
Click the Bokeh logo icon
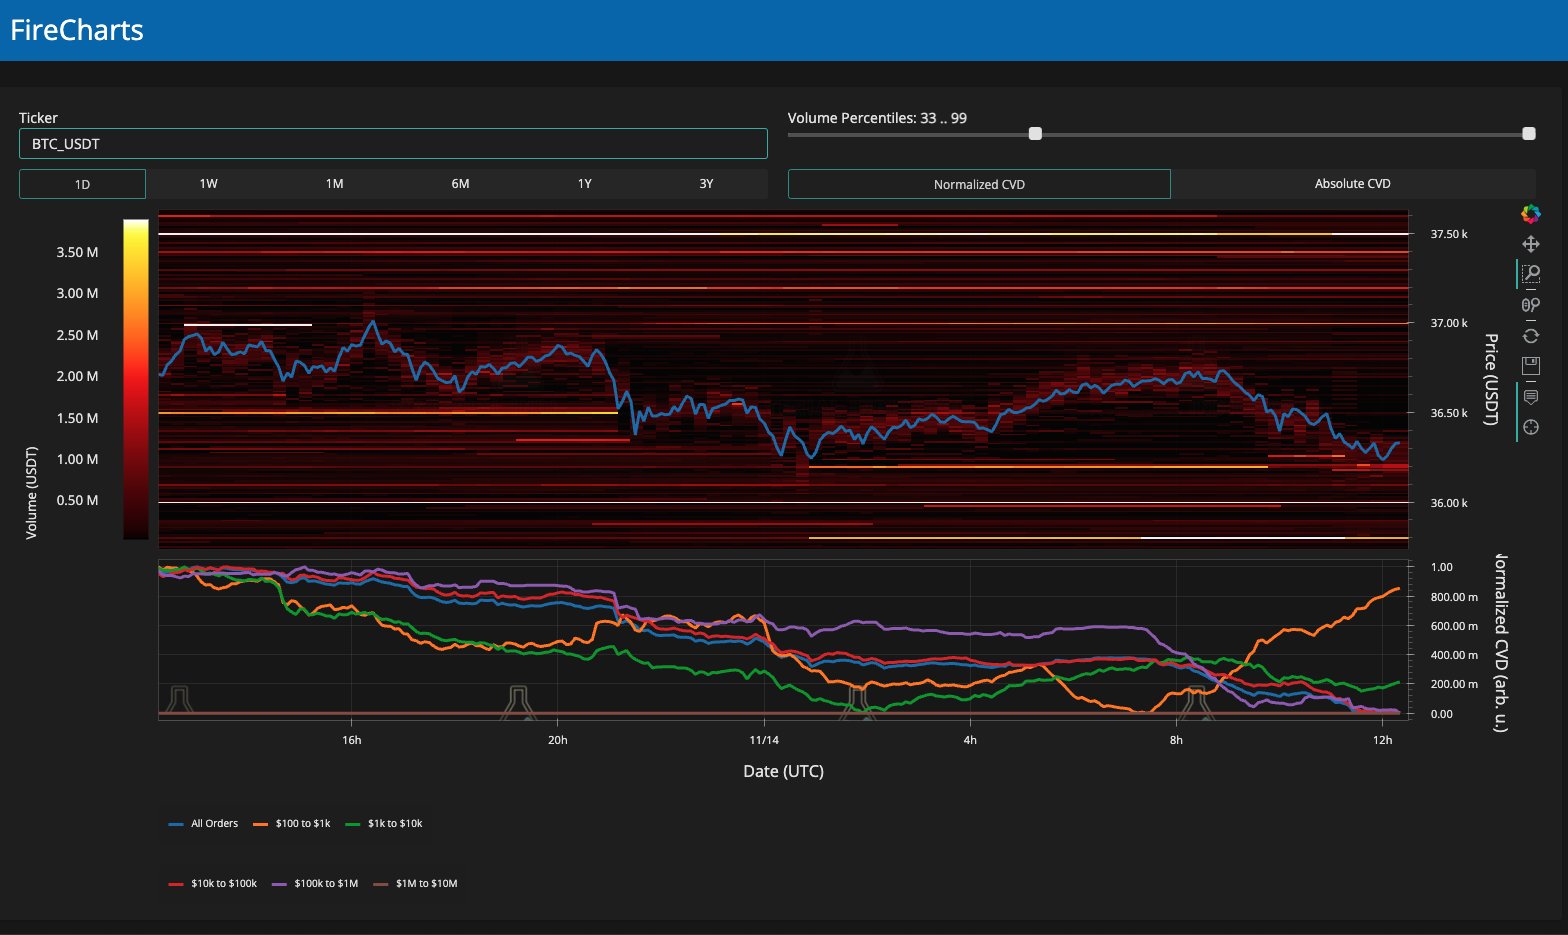(x=1530, y=213)
